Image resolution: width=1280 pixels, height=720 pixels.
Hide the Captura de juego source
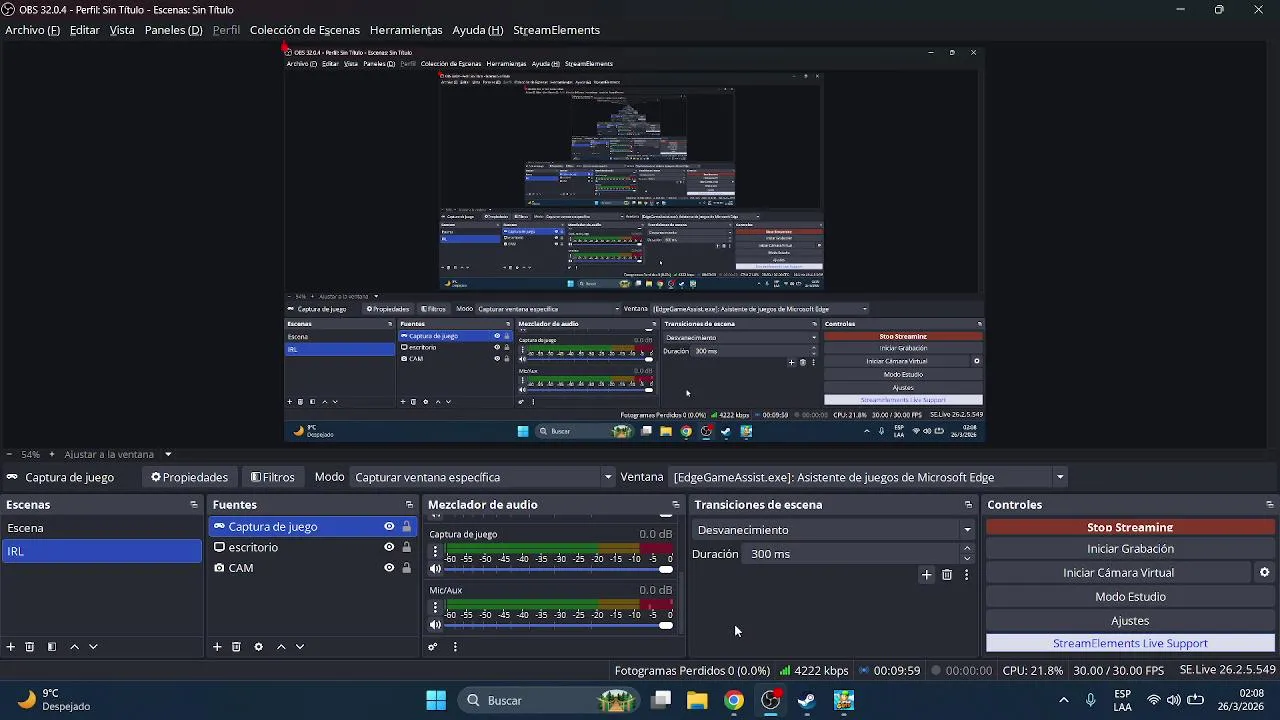pos(389,527)
